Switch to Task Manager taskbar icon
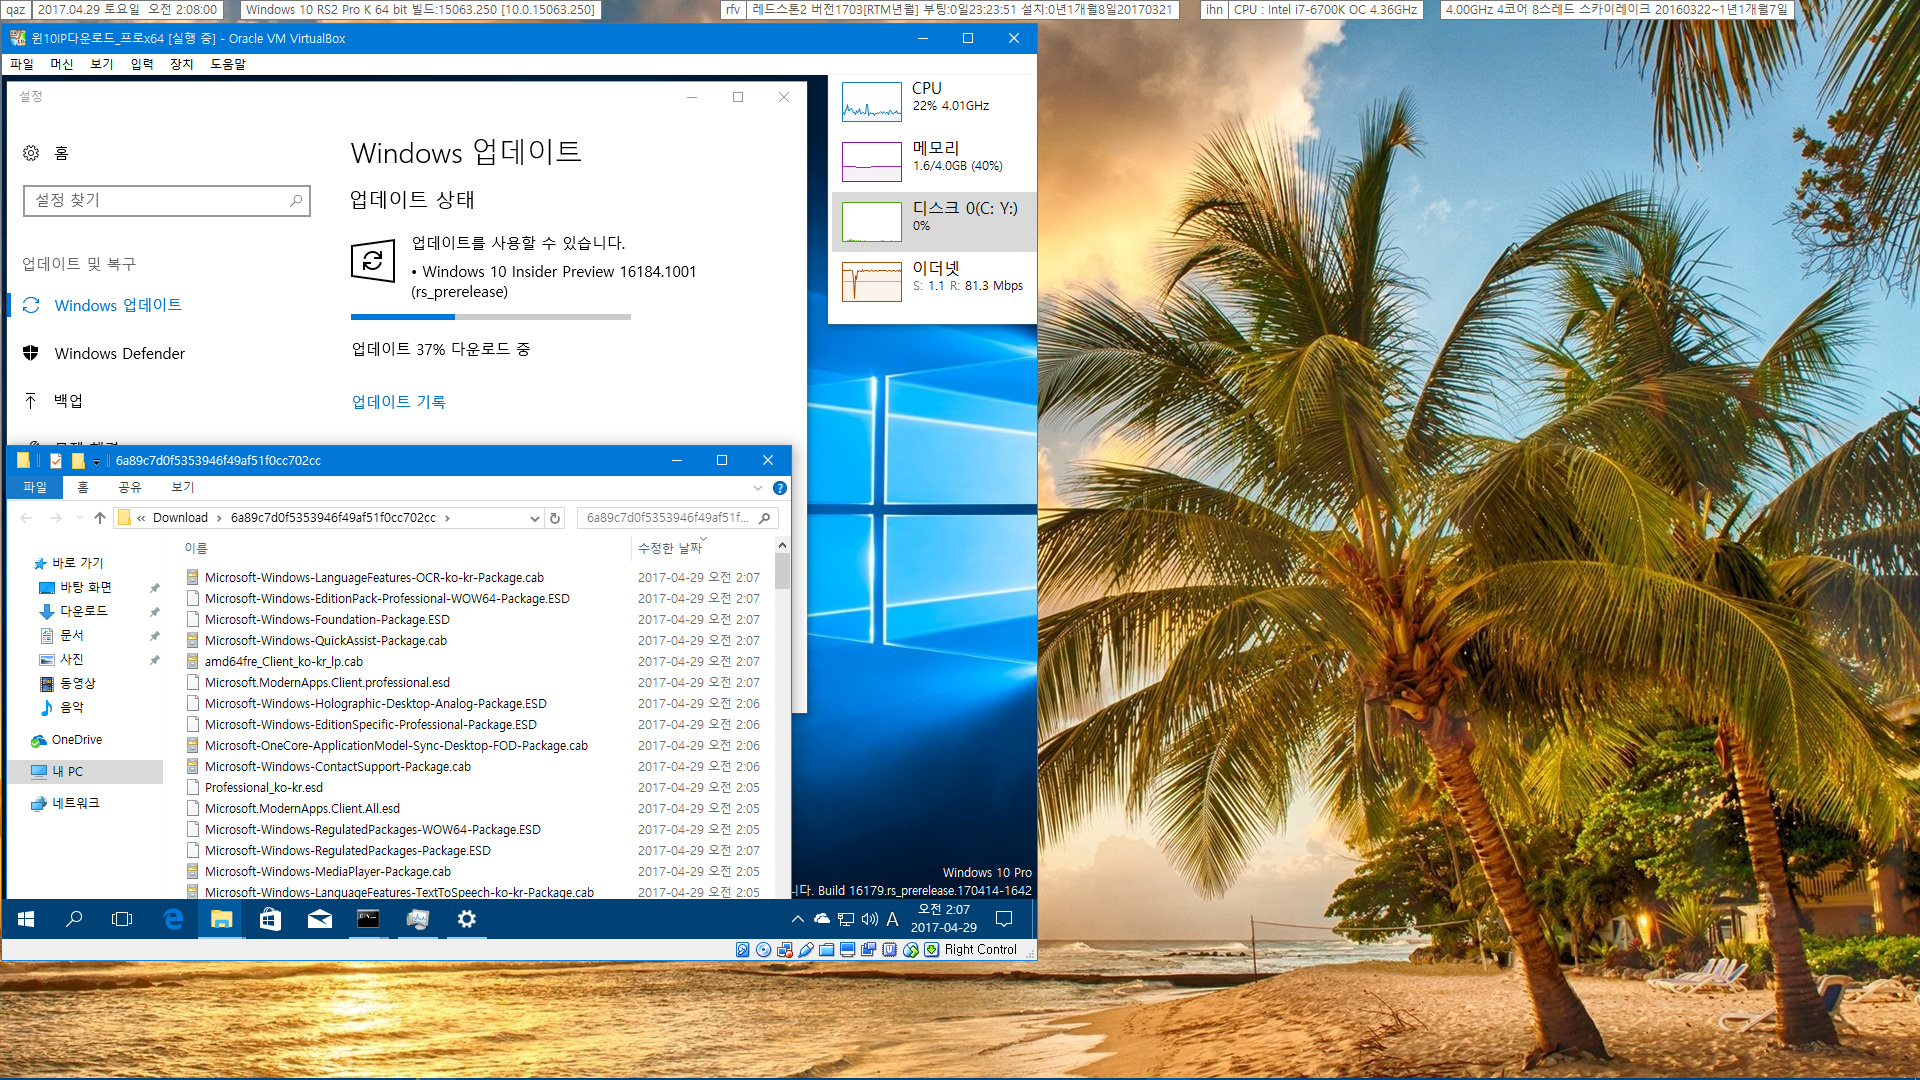 pyautogui.click(x=417, y=919)
